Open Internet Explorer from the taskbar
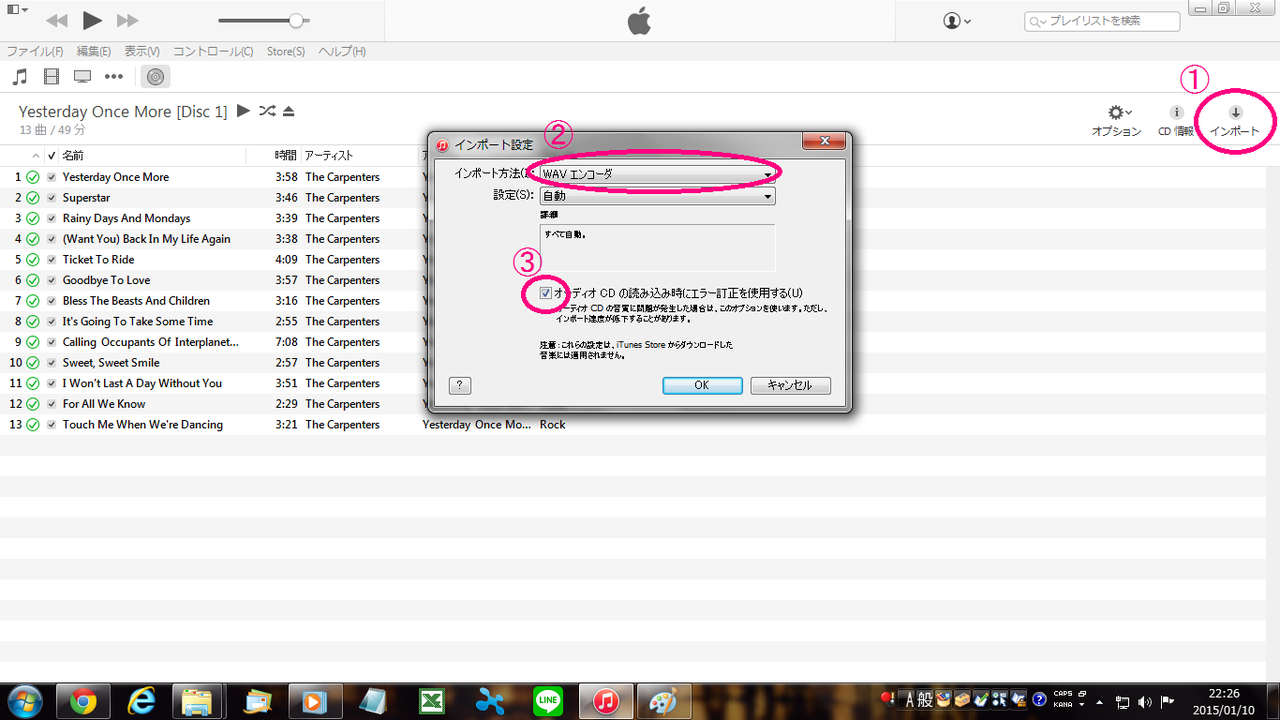The height and width of the screenshot is (720, 1280). 141,702
